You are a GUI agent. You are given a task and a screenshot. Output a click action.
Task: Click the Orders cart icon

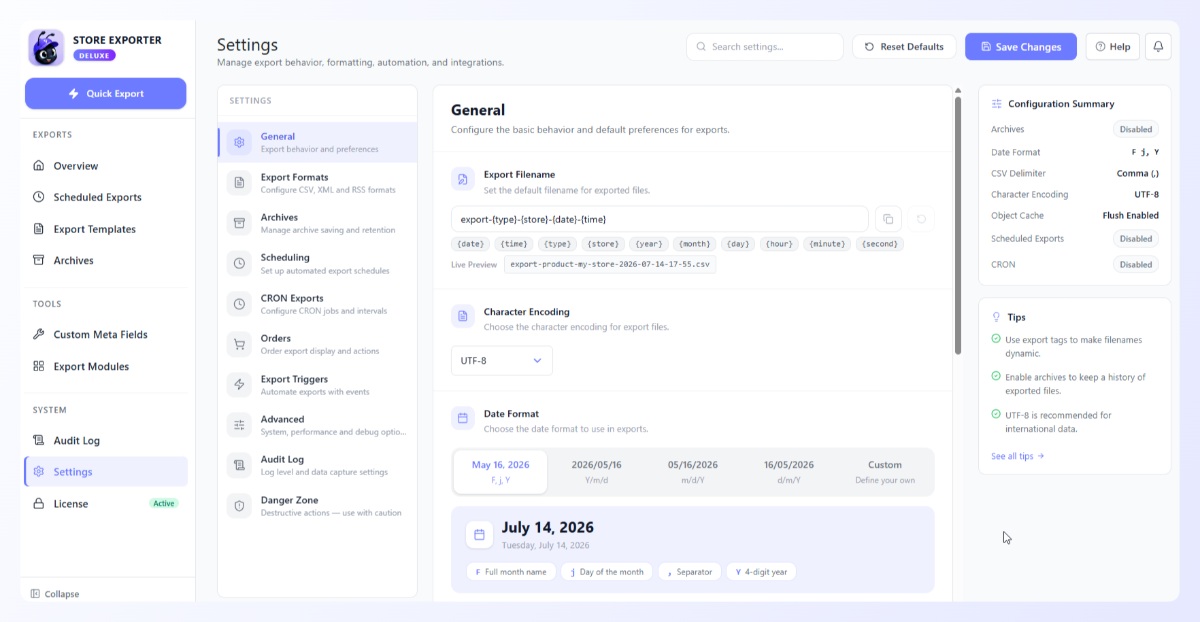[239, 344]
